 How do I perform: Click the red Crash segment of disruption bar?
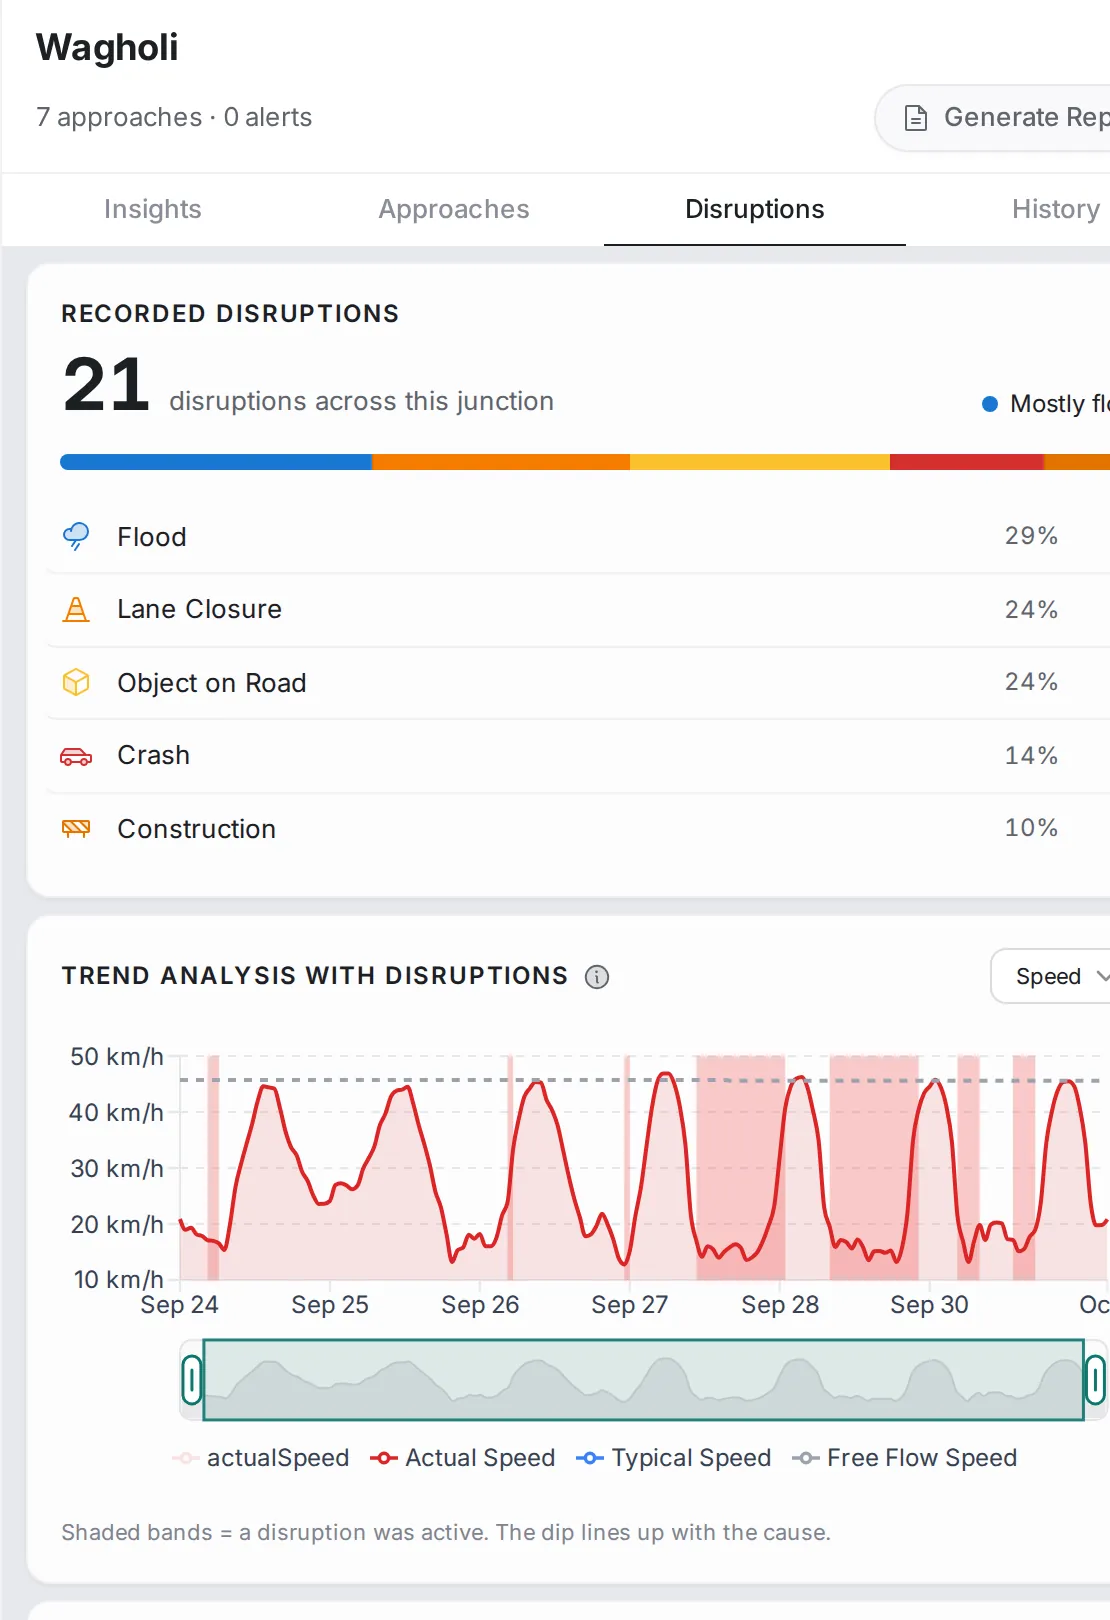[x=967, y=462]
